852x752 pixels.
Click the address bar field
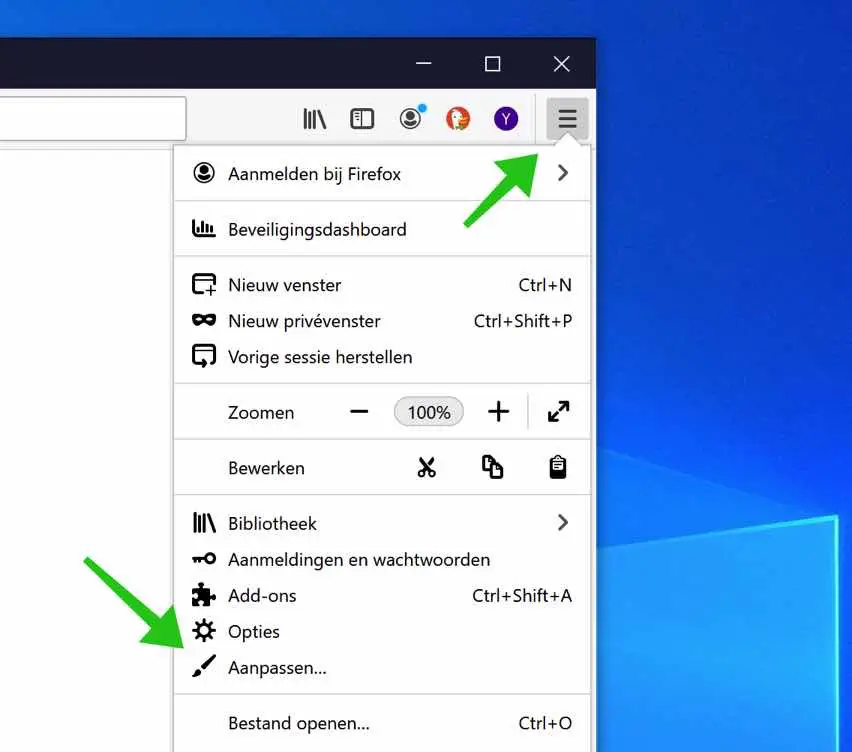coord(92,118)
